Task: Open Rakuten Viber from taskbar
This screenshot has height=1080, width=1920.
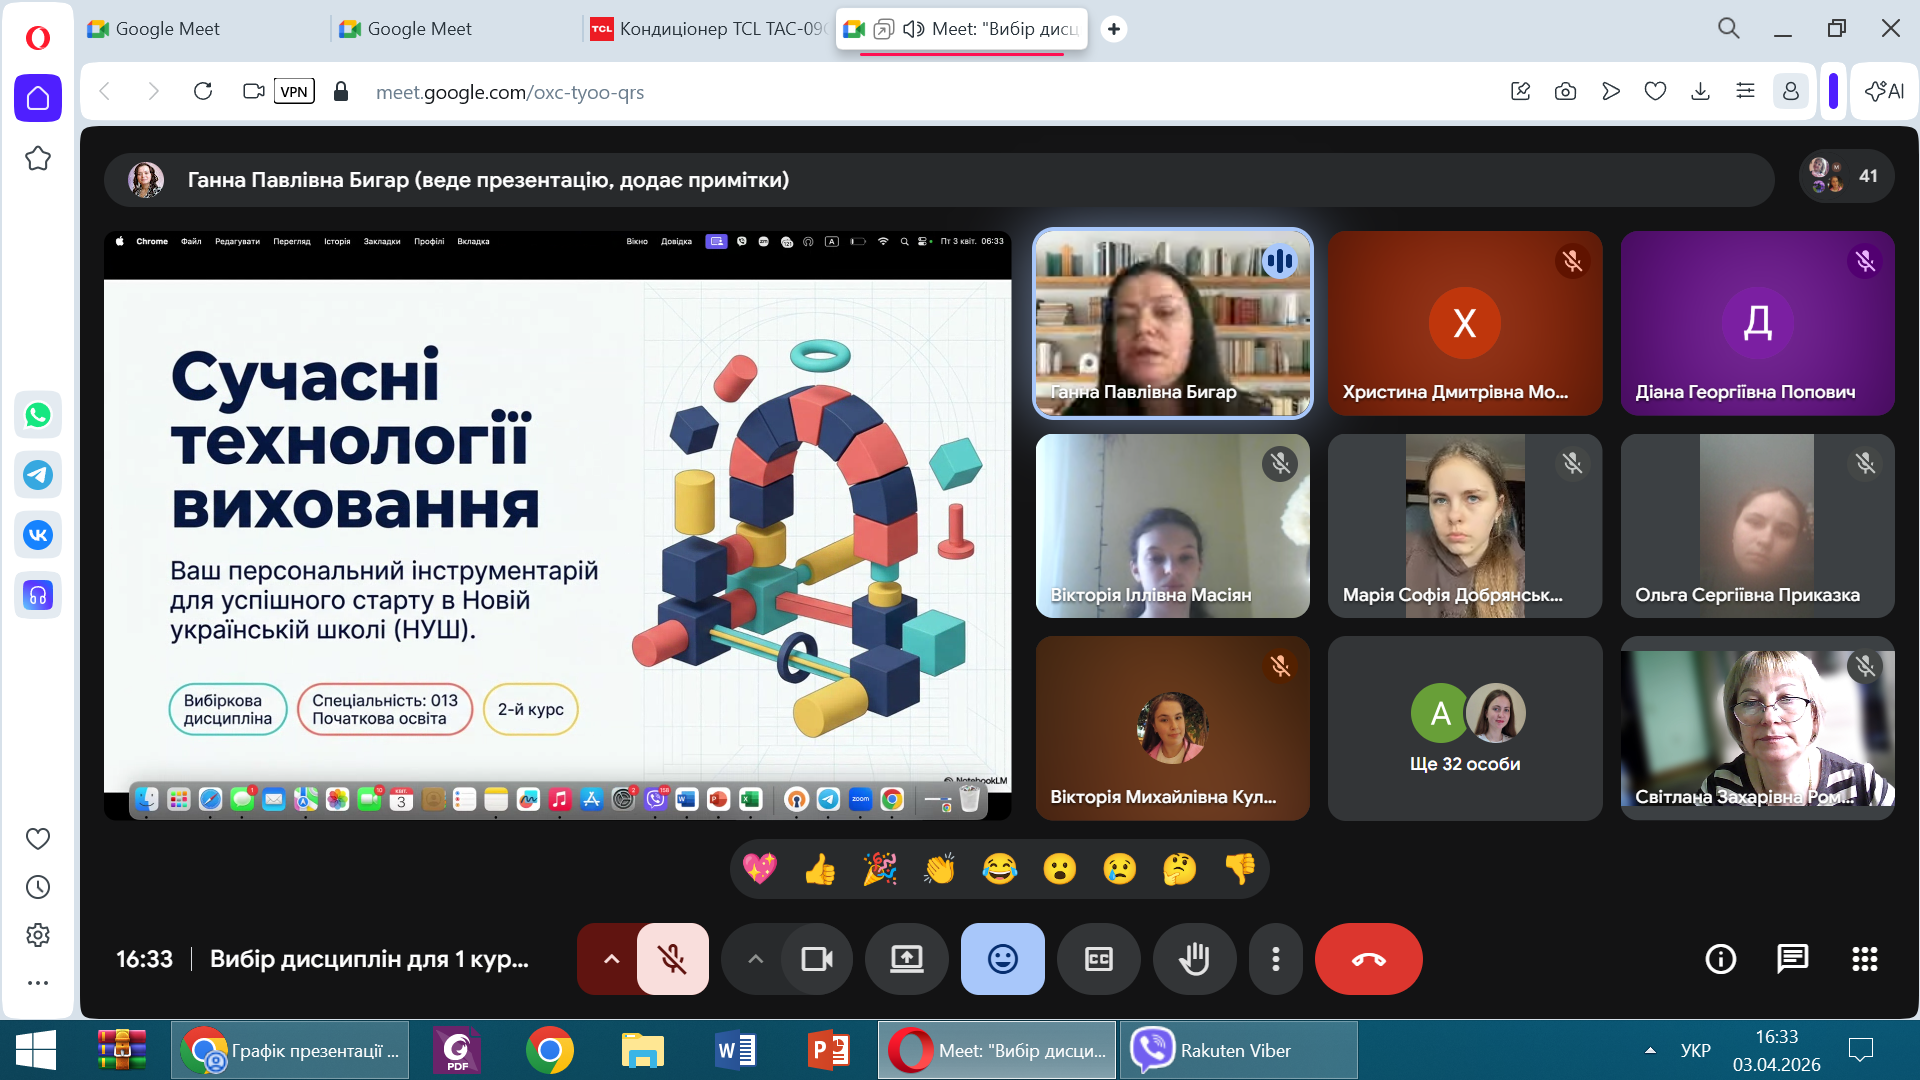Action: coord(1239,1050)
